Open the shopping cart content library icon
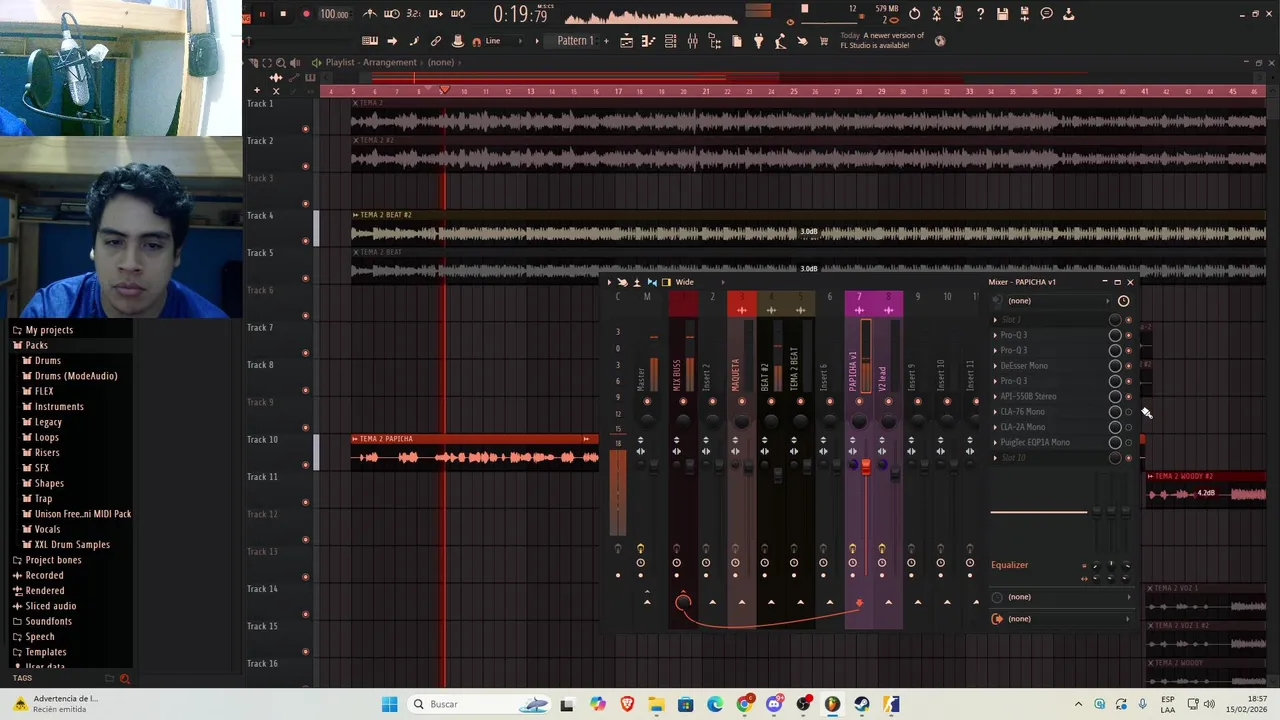The width and height of the screenshot is (1280, 720). point(824,41)
